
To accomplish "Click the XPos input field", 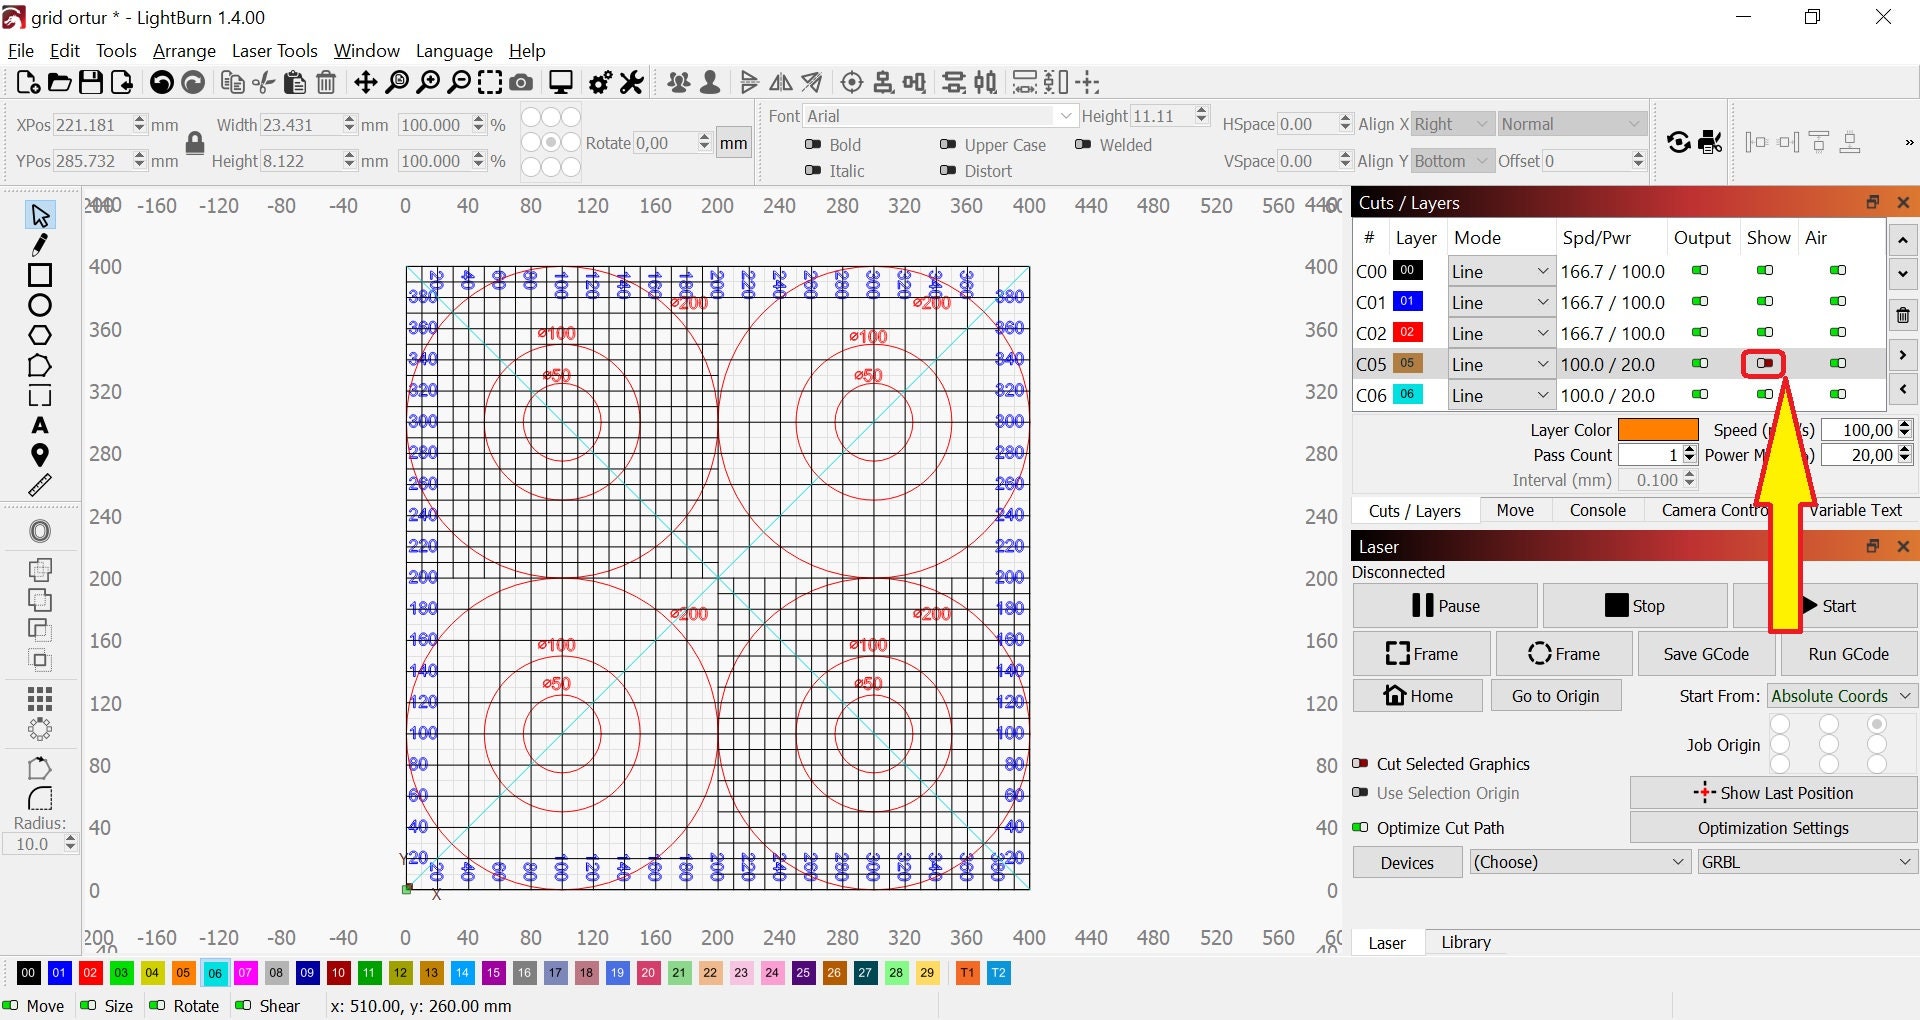I will click(93, 125).
